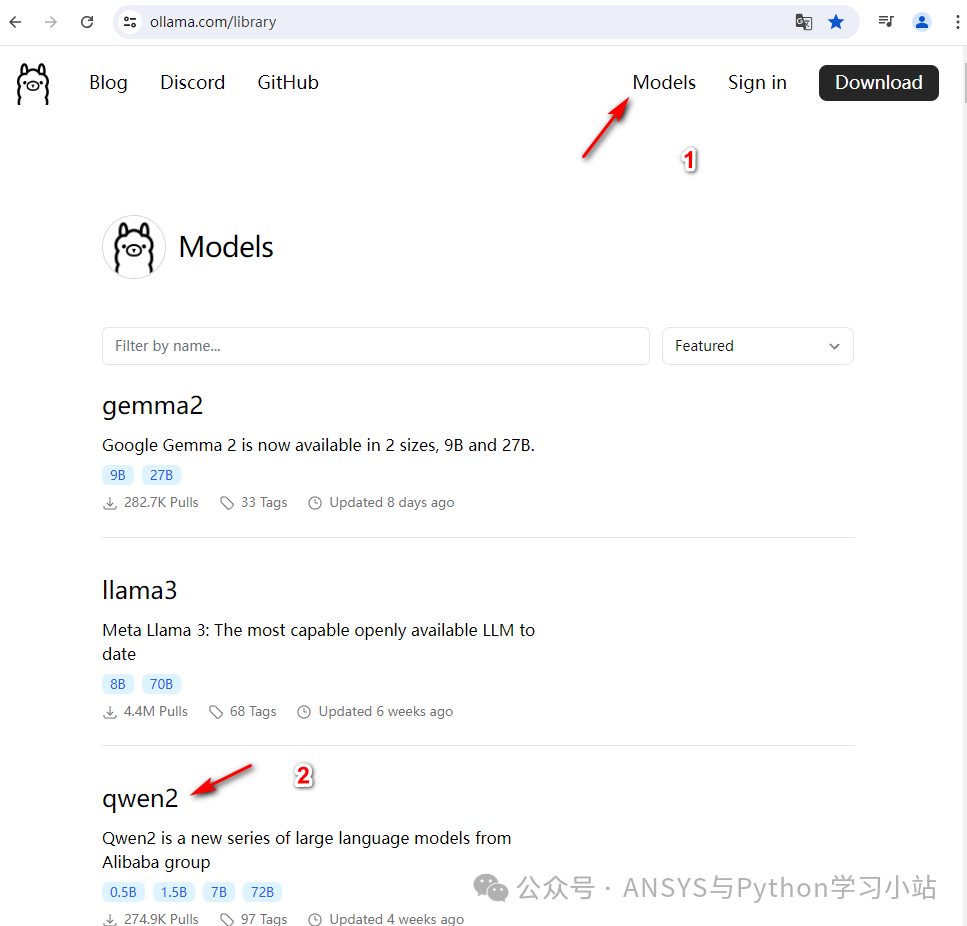Click the large llama avatar beside Models

pos(134,247)
